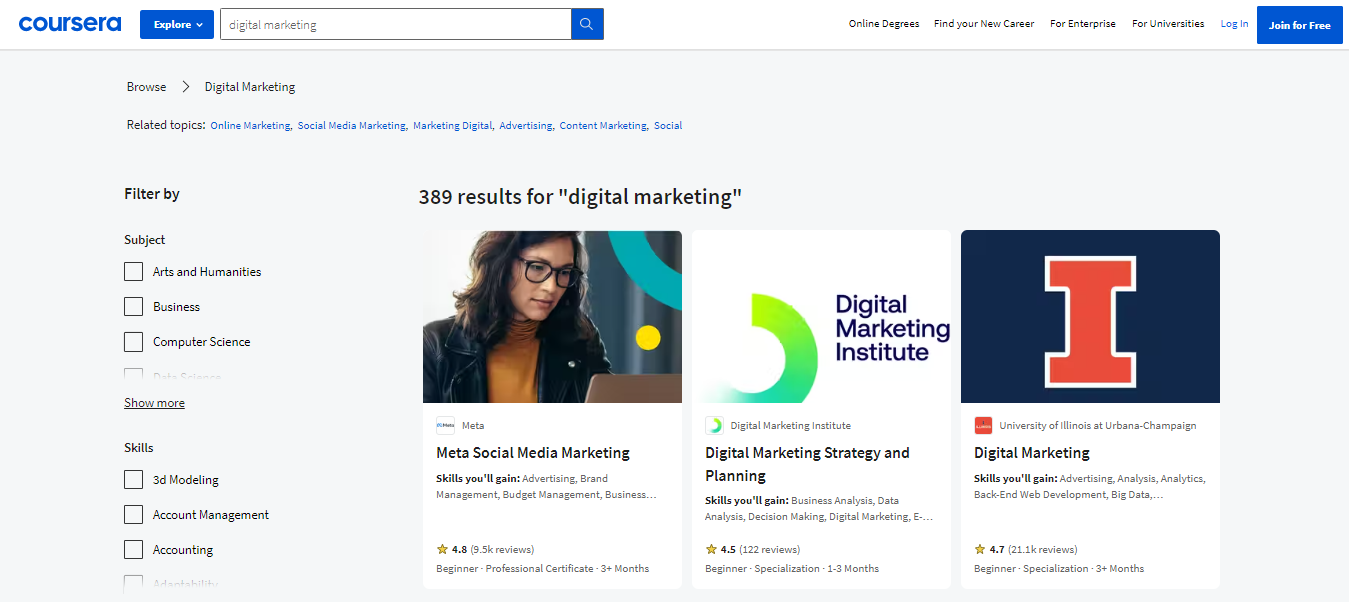1349x602 pixels.
Task: Click the breadcrumb chevron after Browse
Action: tap(186, 87)
